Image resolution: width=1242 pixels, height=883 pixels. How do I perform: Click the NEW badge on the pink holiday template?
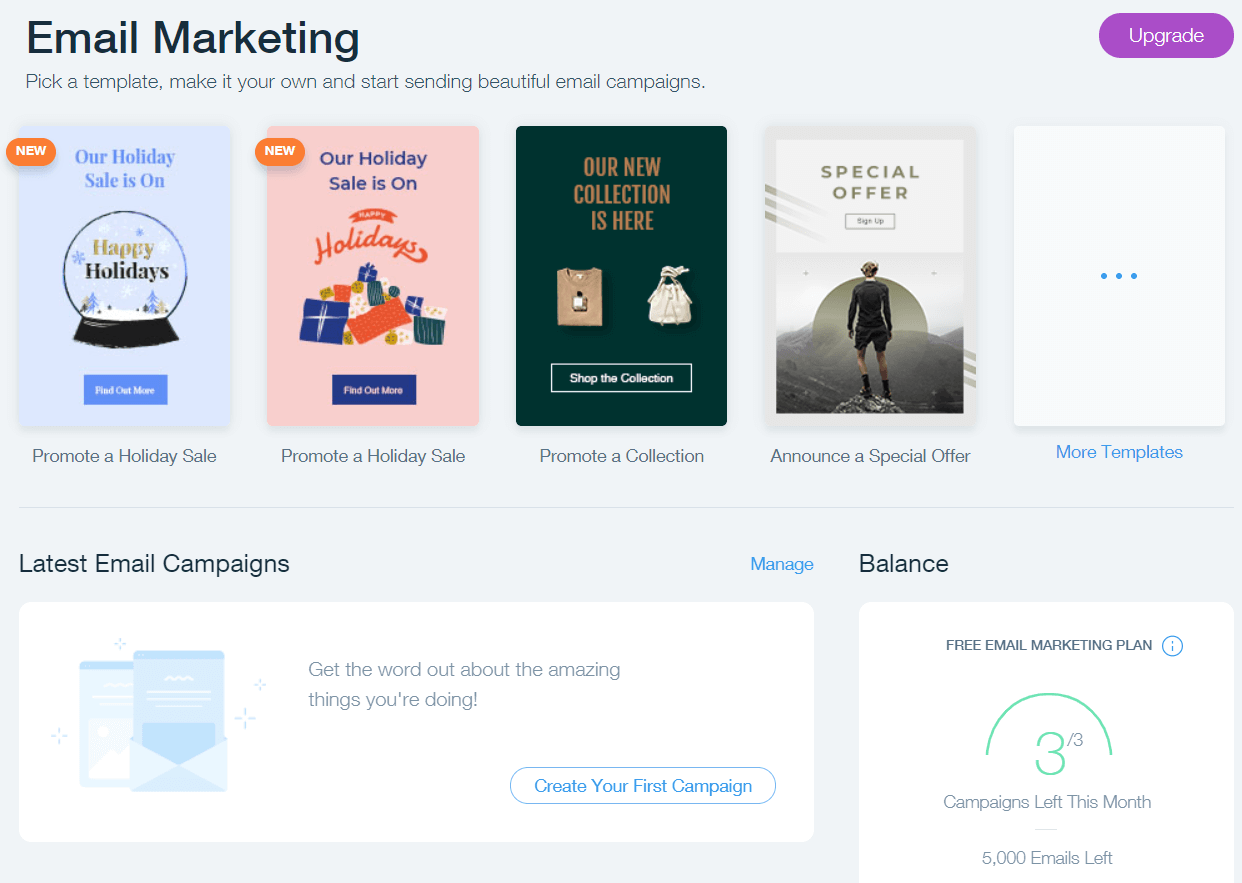tap(279, 151)
